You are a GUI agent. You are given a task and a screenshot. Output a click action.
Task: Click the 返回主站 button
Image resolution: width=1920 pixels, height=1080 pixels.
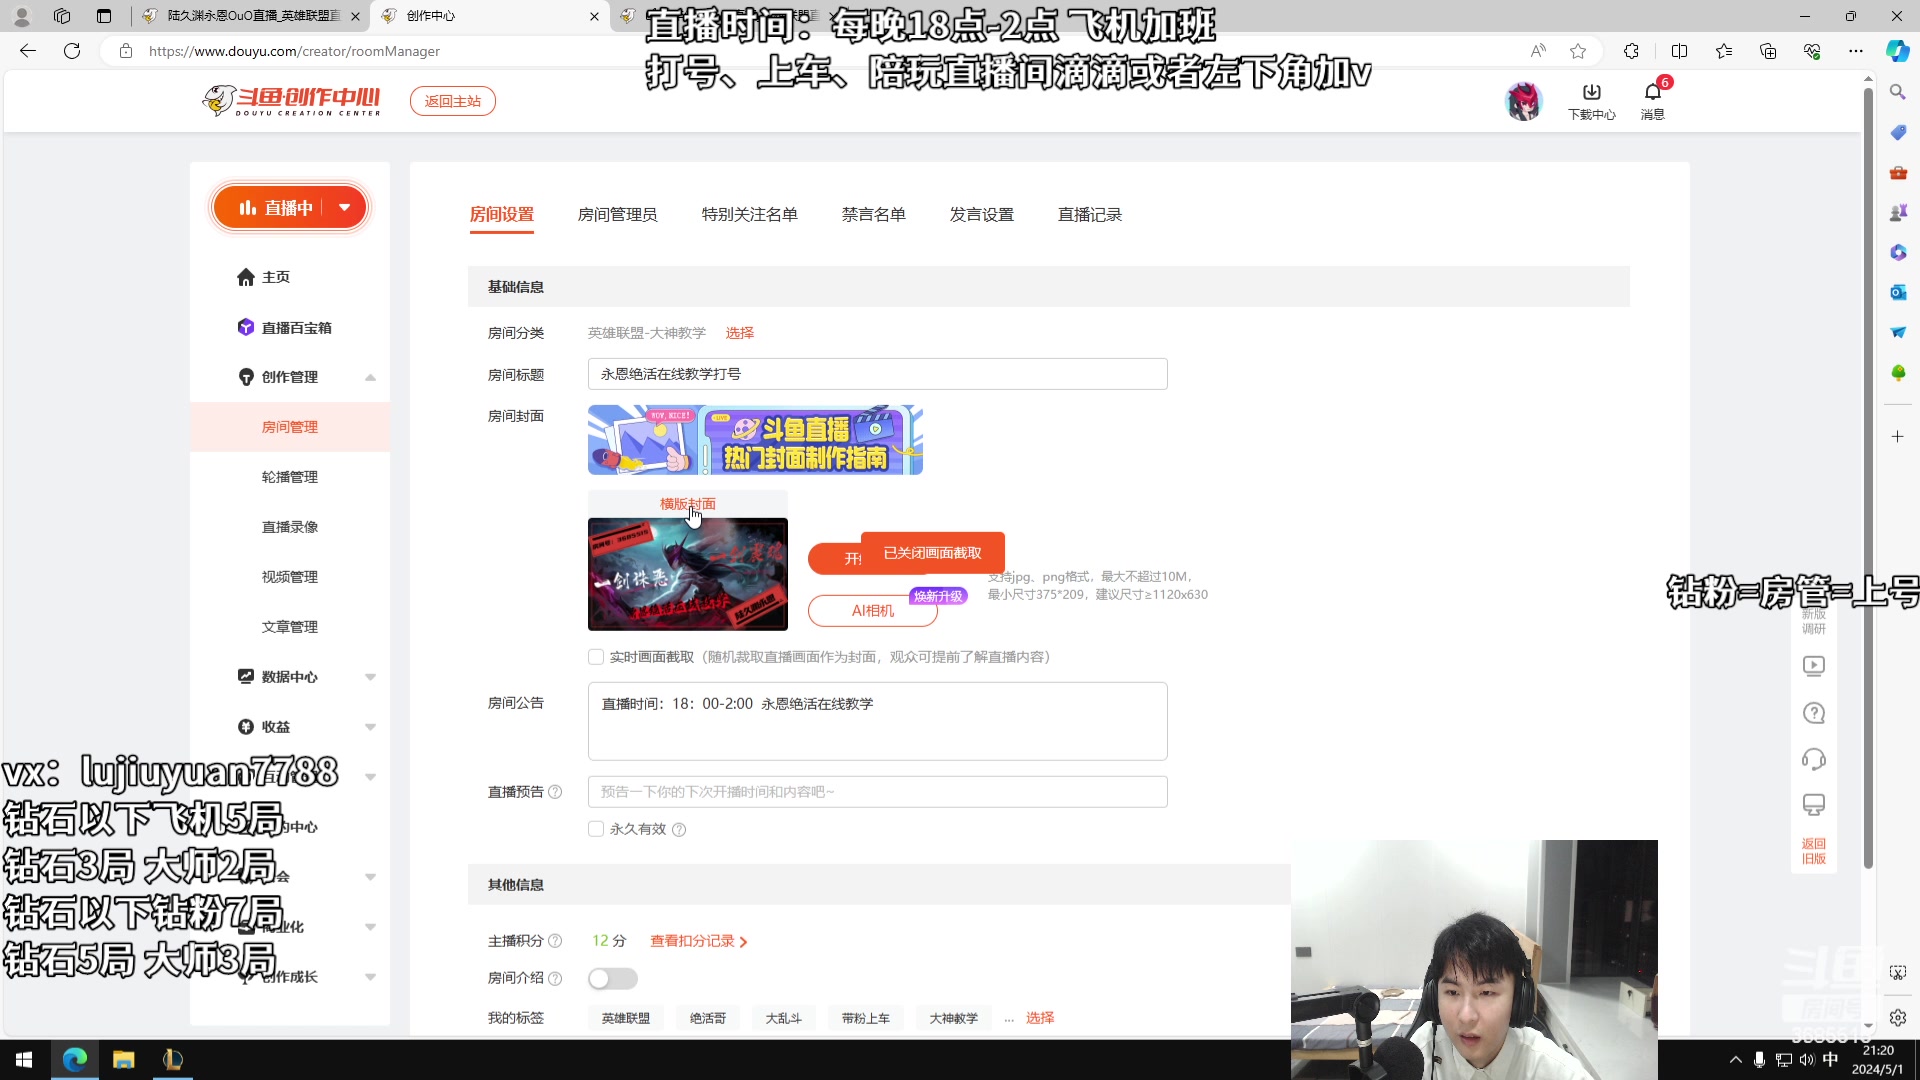click(452, 101)
